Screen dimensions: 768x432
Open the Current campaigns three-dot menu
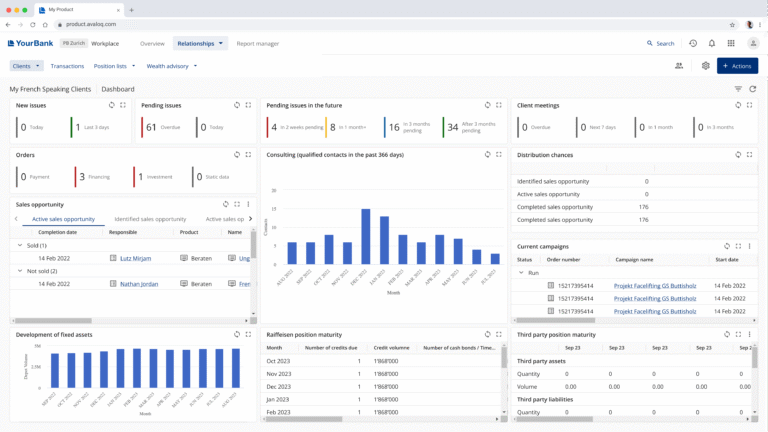[750, 245]
